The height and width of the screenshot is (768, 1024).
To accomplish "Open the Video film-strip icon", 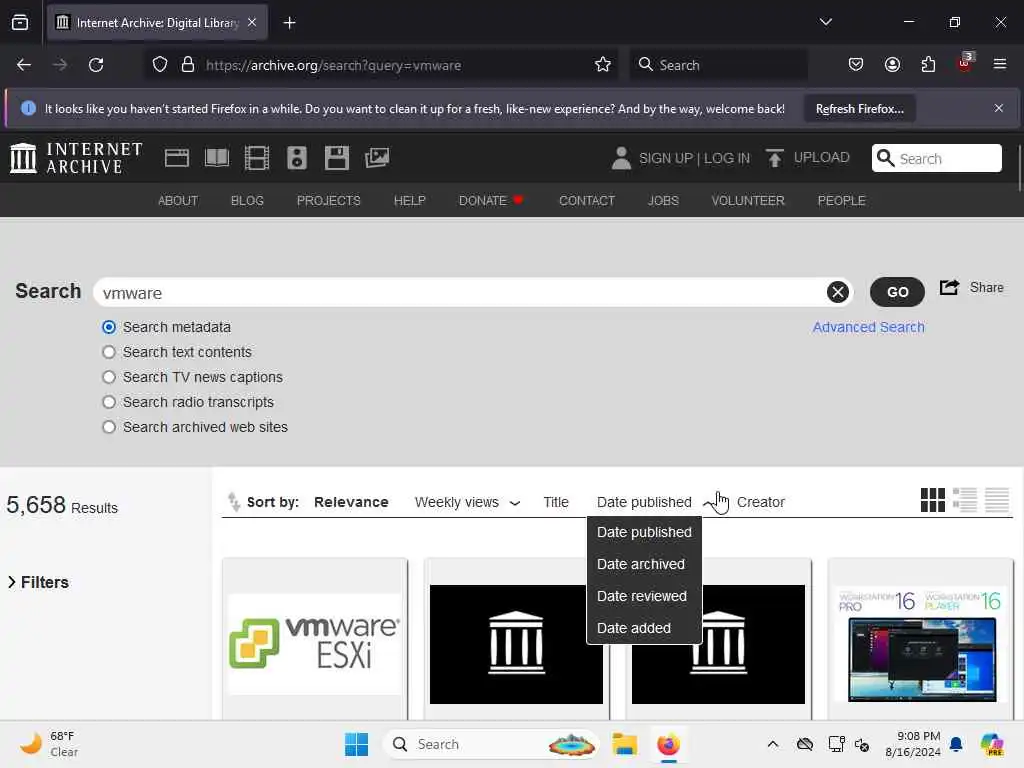I will coord(257,158).
